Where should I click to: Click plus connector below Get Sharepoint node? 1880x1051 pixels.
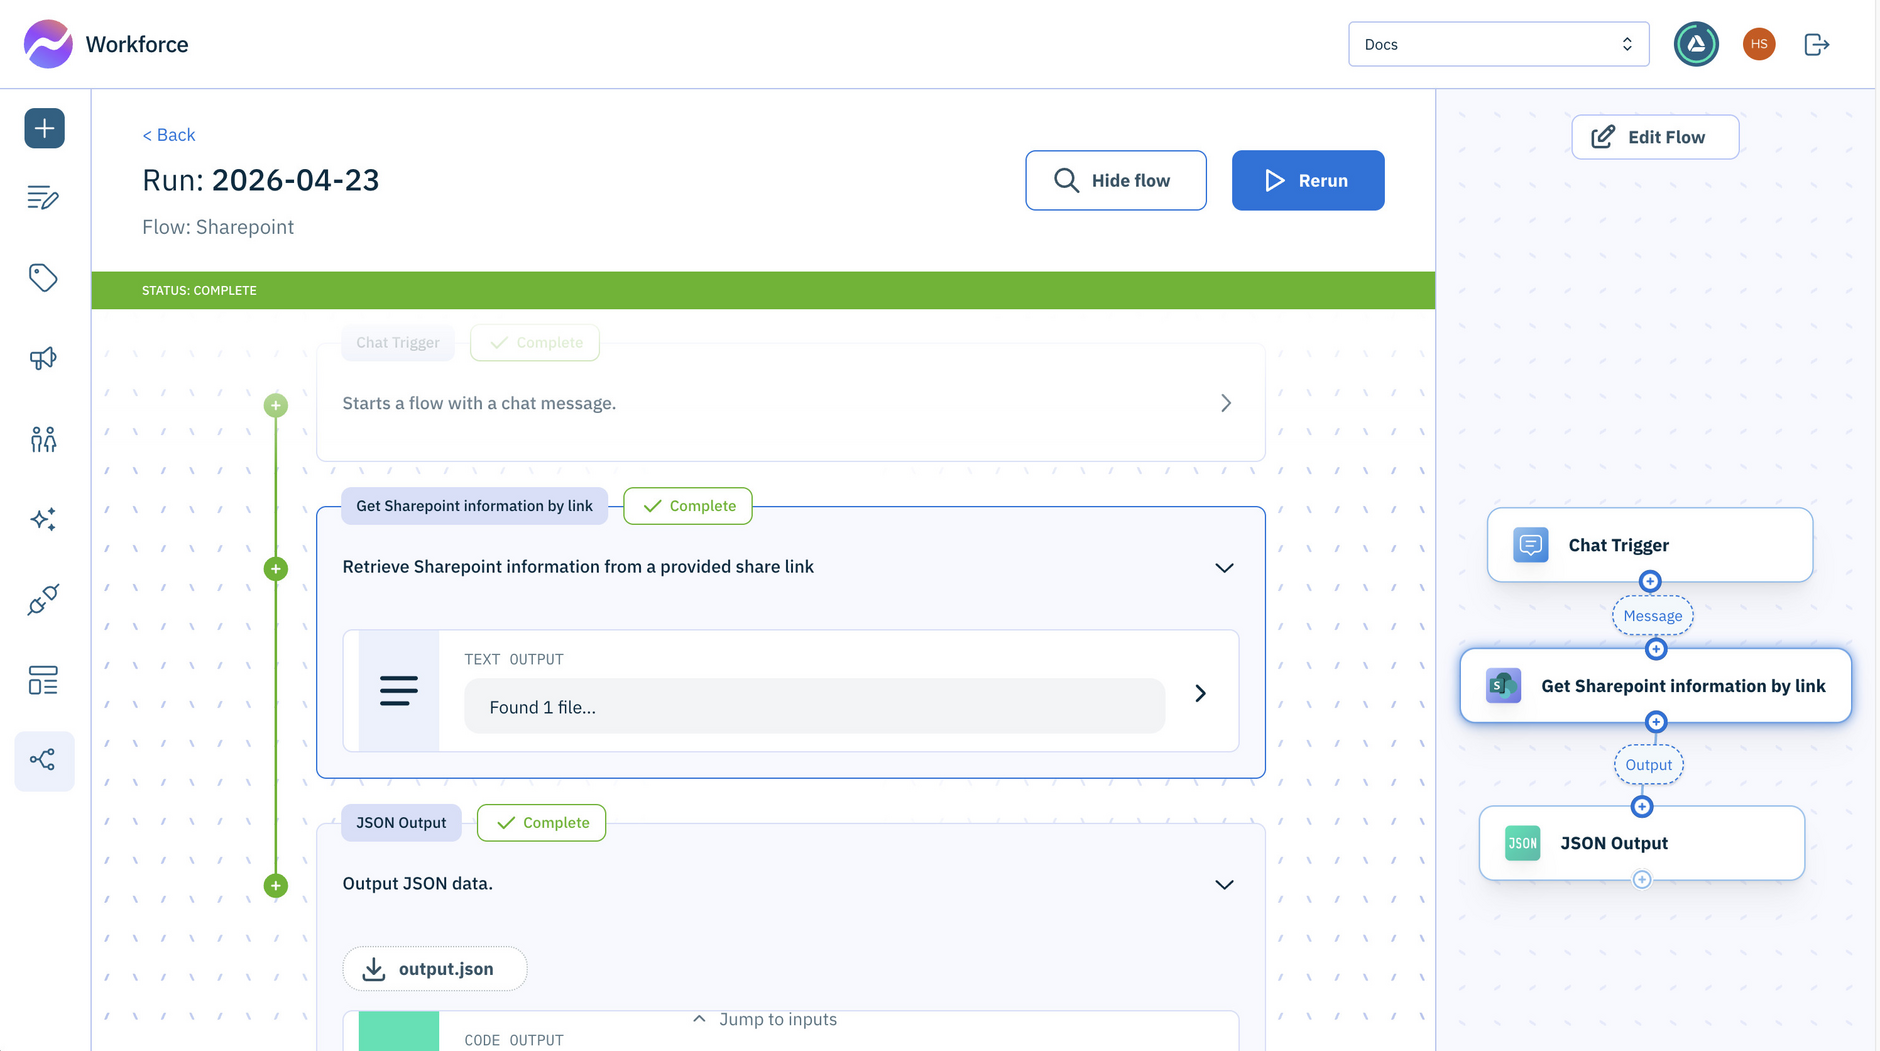(x=1656, y=722)
